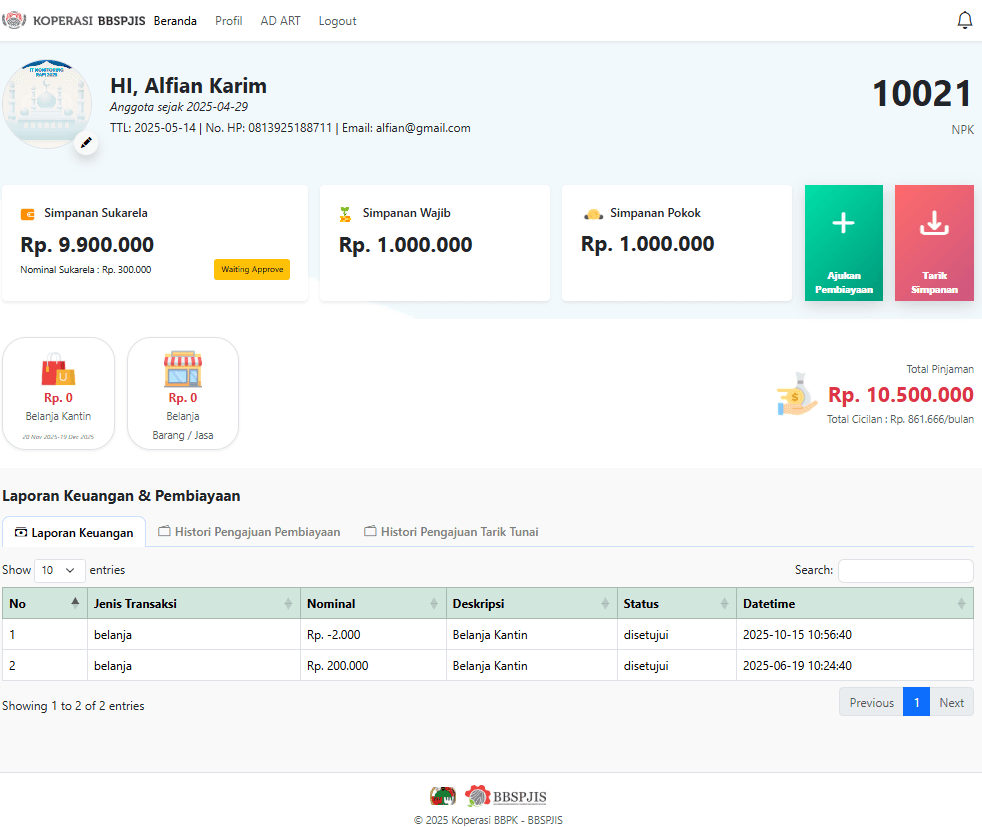Click Simpanan Wajib Rp. 1.000.000 amount
This screenshot has height=827, width=982.
coord(405,244)
